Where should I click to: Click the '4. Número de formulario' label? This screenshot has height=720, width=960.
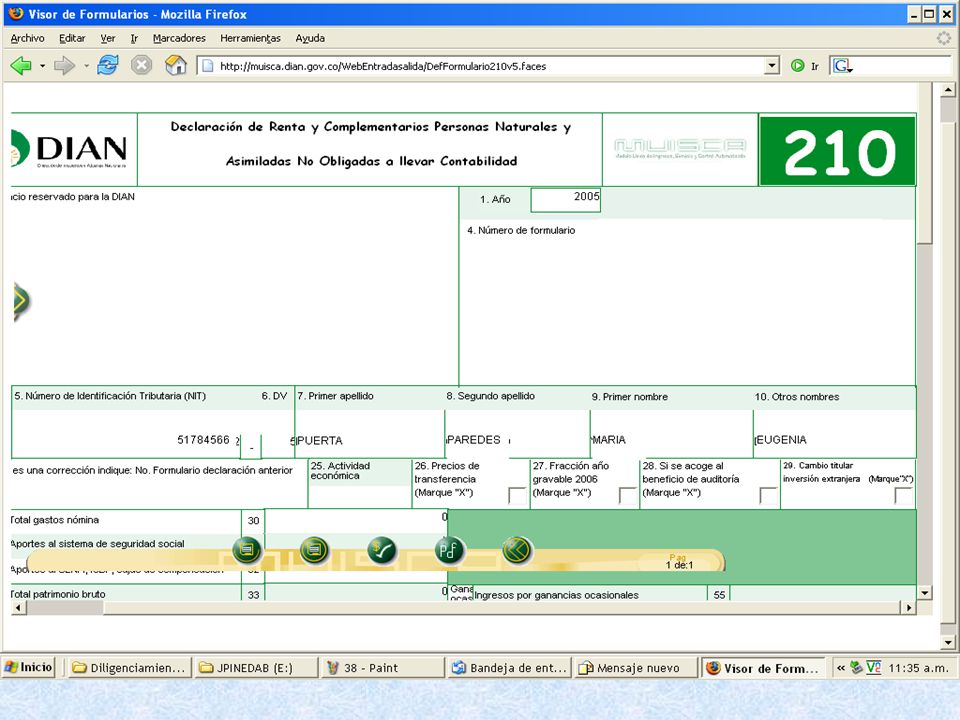pyautogui.click(x=521, y=230)
